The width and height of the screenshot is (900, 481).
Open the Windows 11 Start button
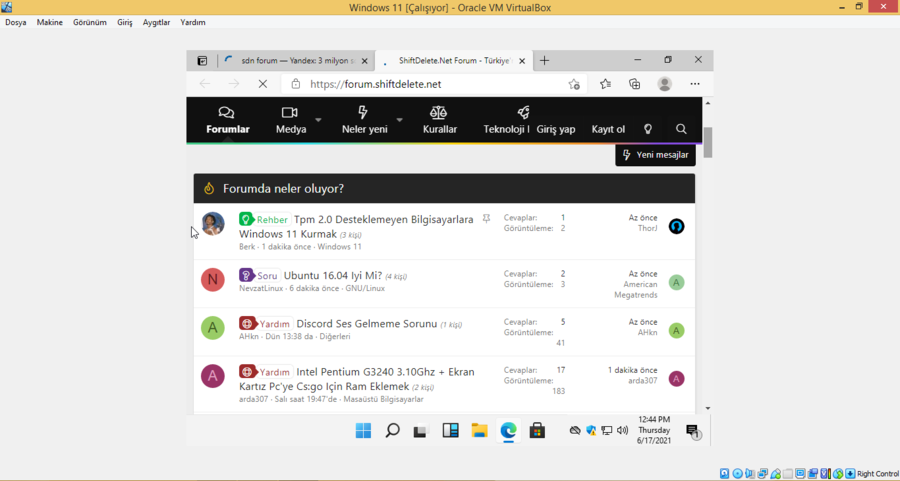pyautogui.click(x=363, y=430)
